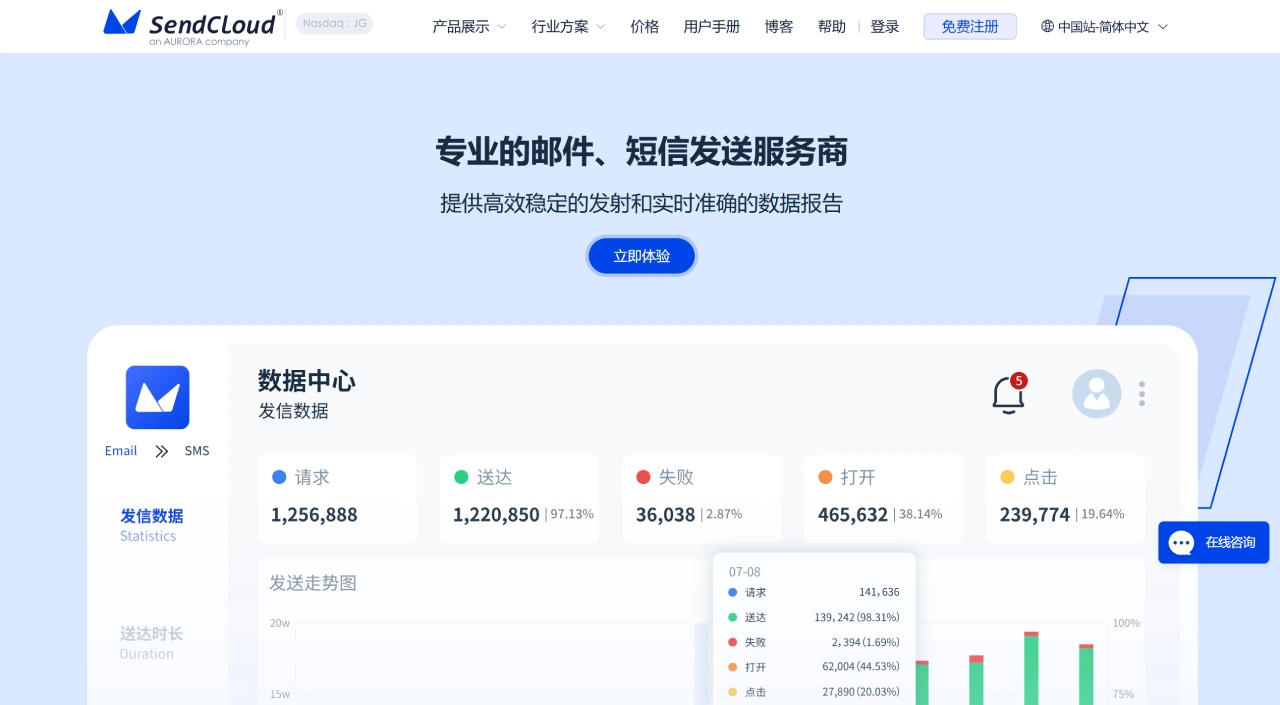This screenshot has width=1280, height=705.
Task: Click the yellow dot beside 点击 card
Action: pyautogui.click(x=1007, y=477)
